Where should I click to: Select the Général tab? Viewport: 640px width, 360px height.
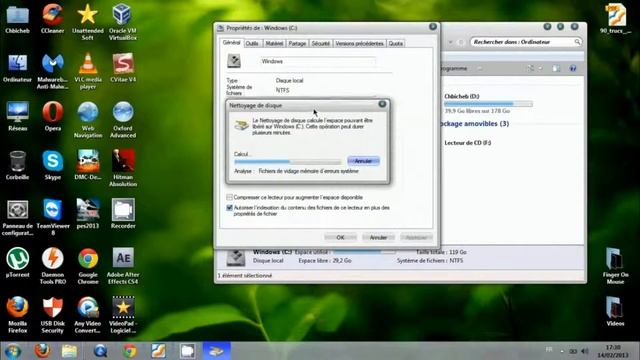click(232, 42)
